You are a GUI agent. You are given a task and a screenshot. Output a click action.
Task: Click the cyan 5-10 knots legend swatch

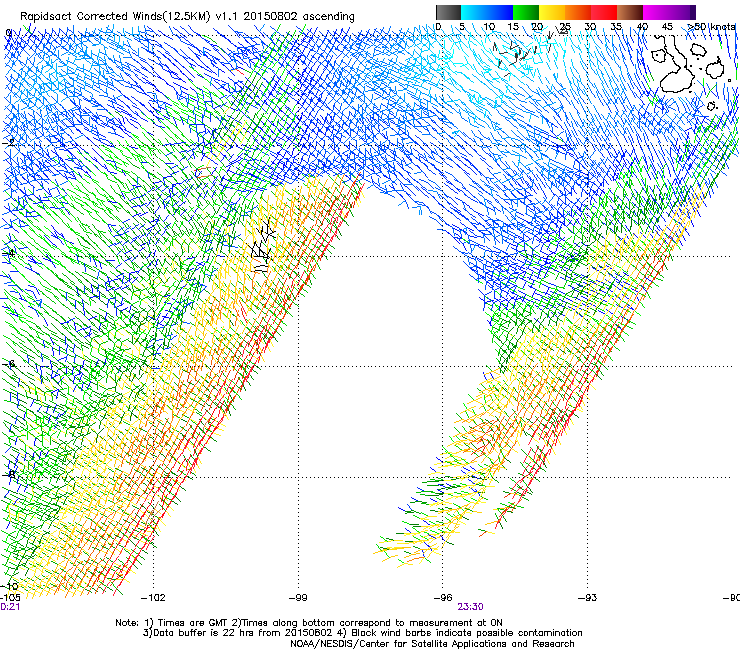tap(474, 12)
